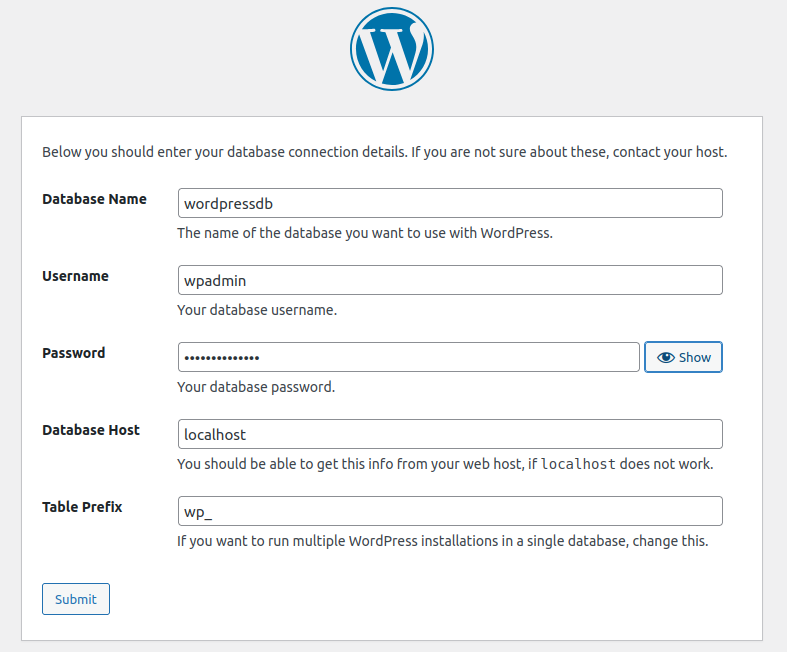
Task: Focus the Username field containing wpadmin
Action: 449,280
